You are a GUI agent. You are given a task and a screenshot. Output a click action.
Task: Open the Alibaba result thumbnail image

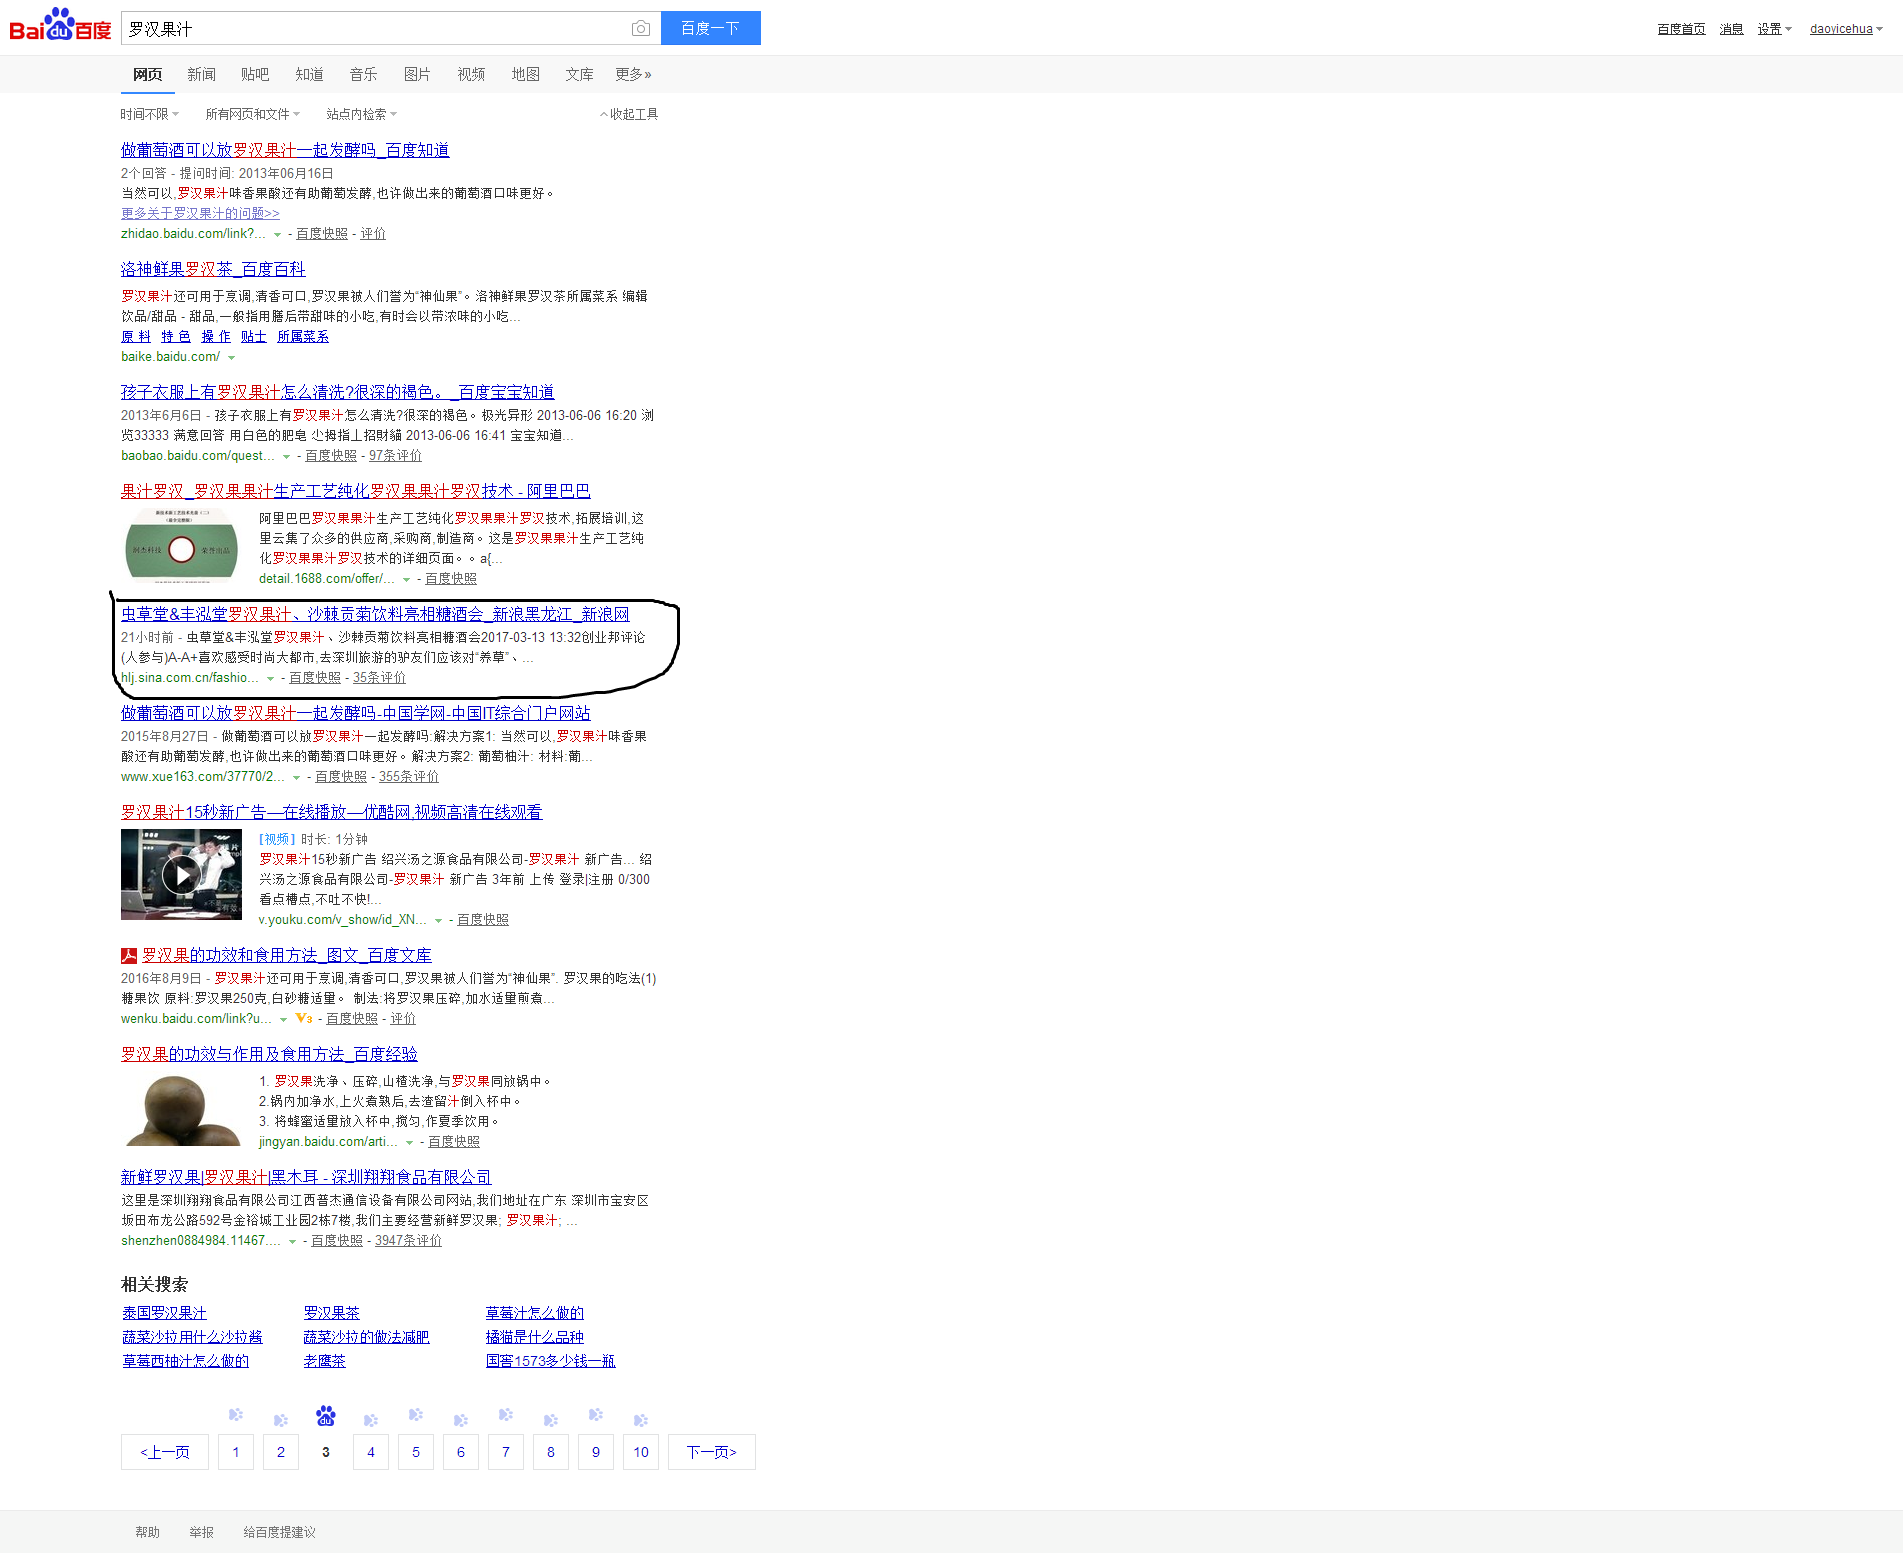[x=181, y=546]
